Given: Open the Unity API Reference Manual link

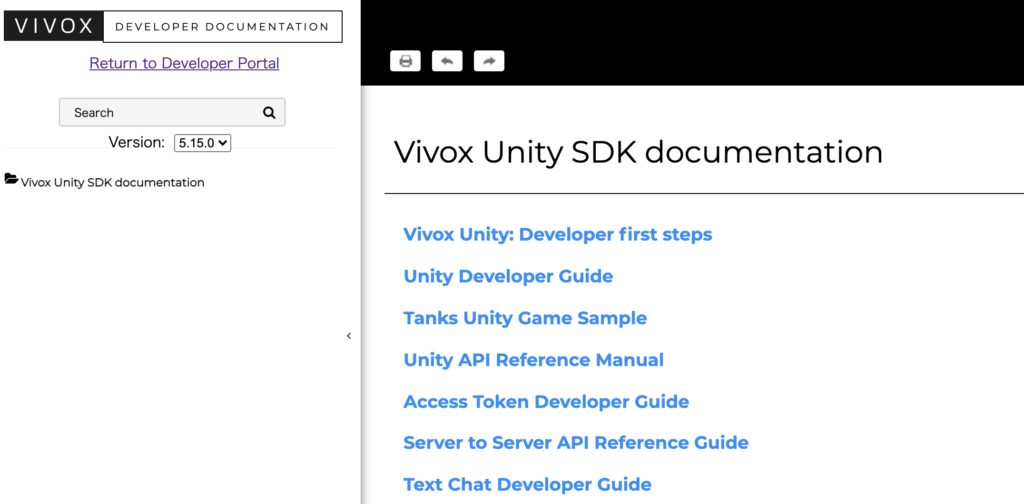Looking at the screenshot, I should 534,360.
